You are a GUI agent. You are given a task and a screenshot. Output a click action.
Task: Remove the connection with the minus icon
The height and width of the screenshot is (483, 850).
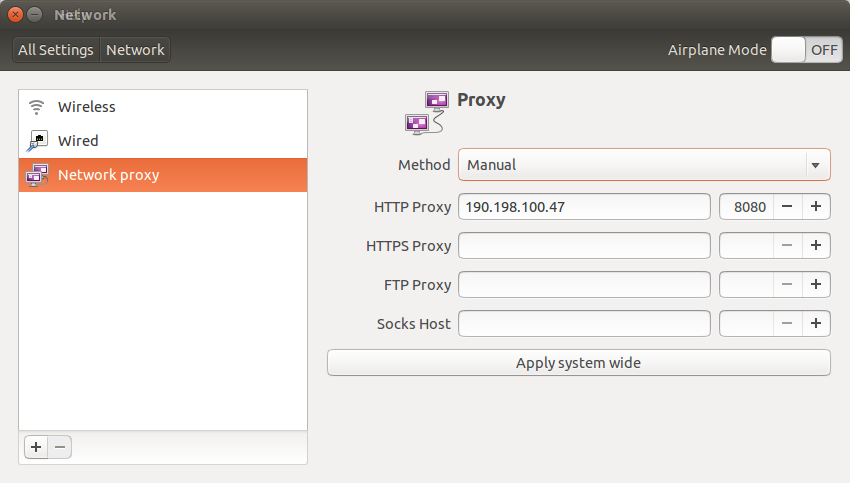coord(60,447)
